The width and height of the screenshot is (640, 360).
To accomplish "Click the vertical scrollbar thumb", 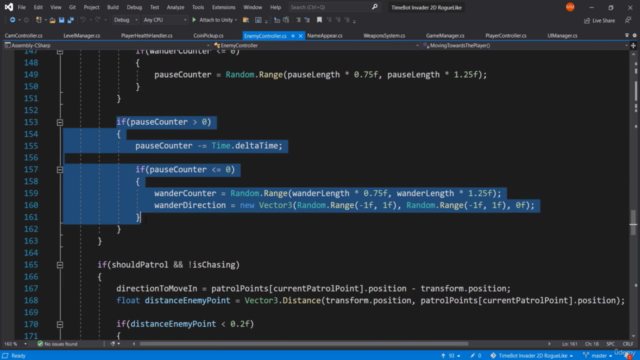I will click(x=633, y=222).
